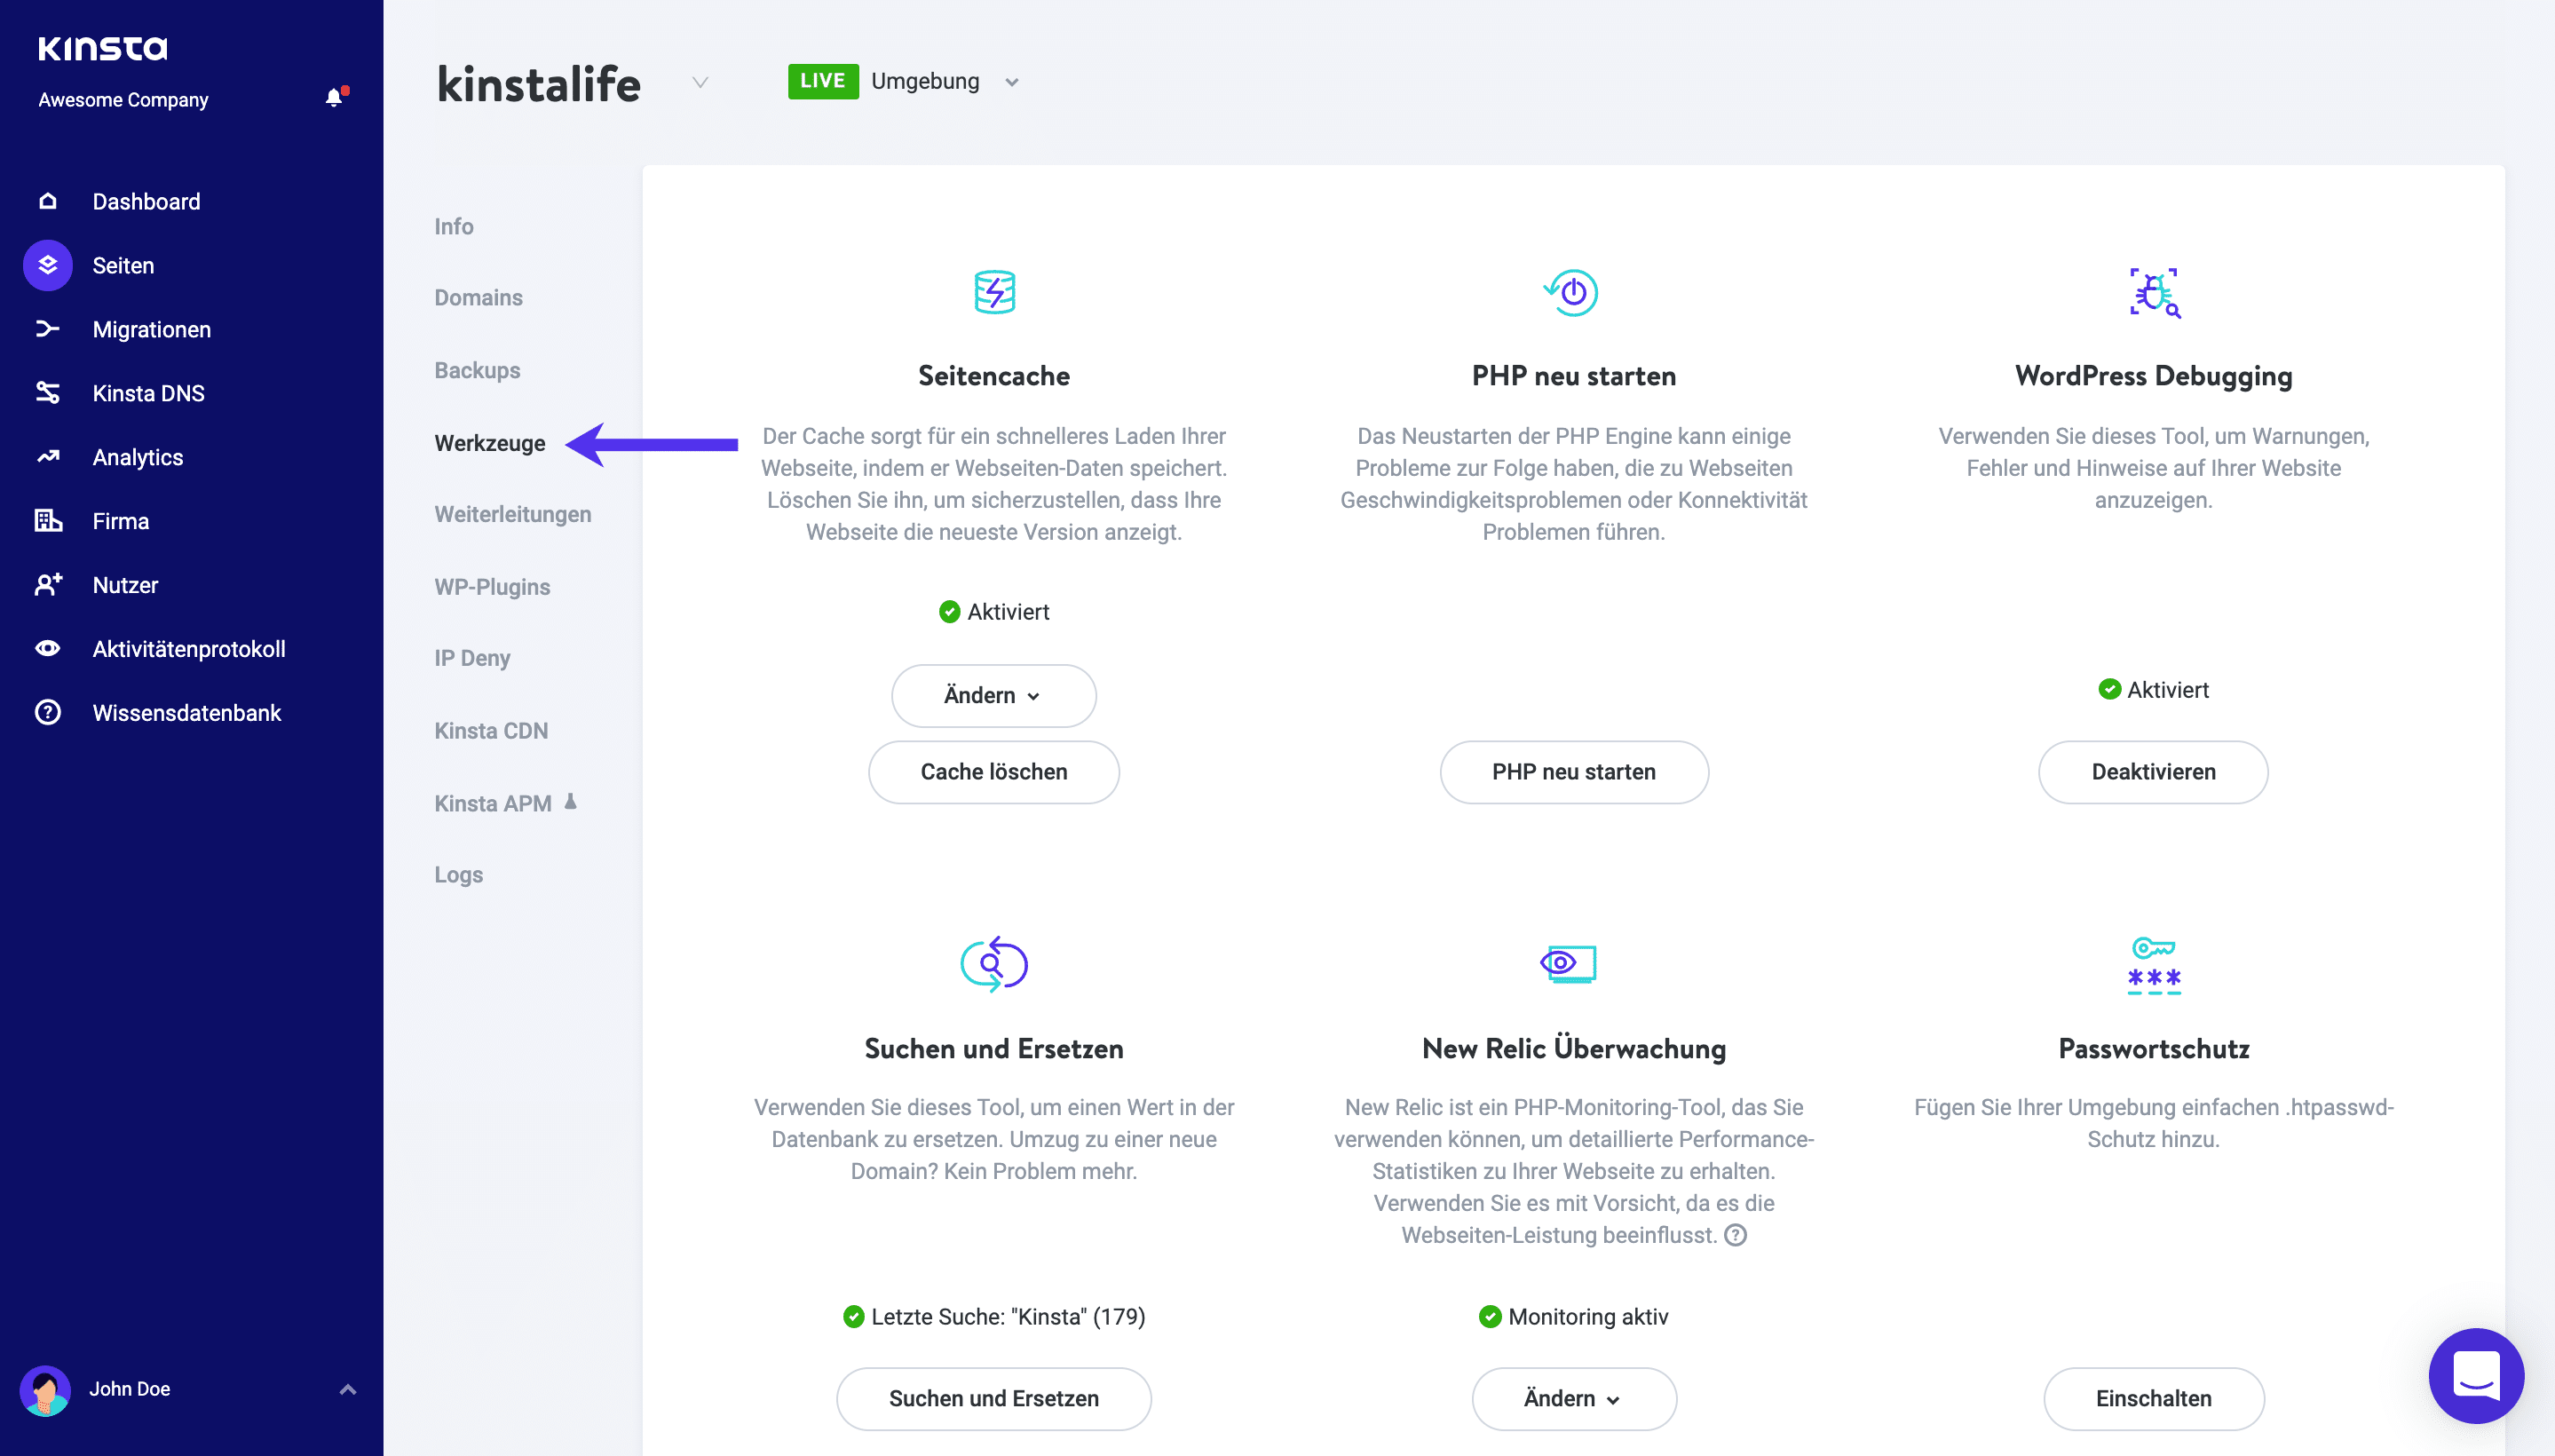
Task: Click the WordPress Debugging bug icon
Action: pos(2153,292)
